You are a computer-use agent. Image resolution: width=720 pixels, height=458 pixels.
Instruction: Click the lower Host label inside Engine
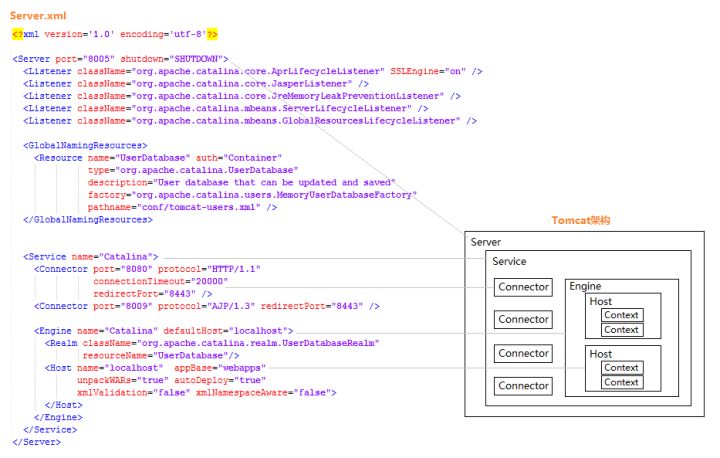click(601, 354)
